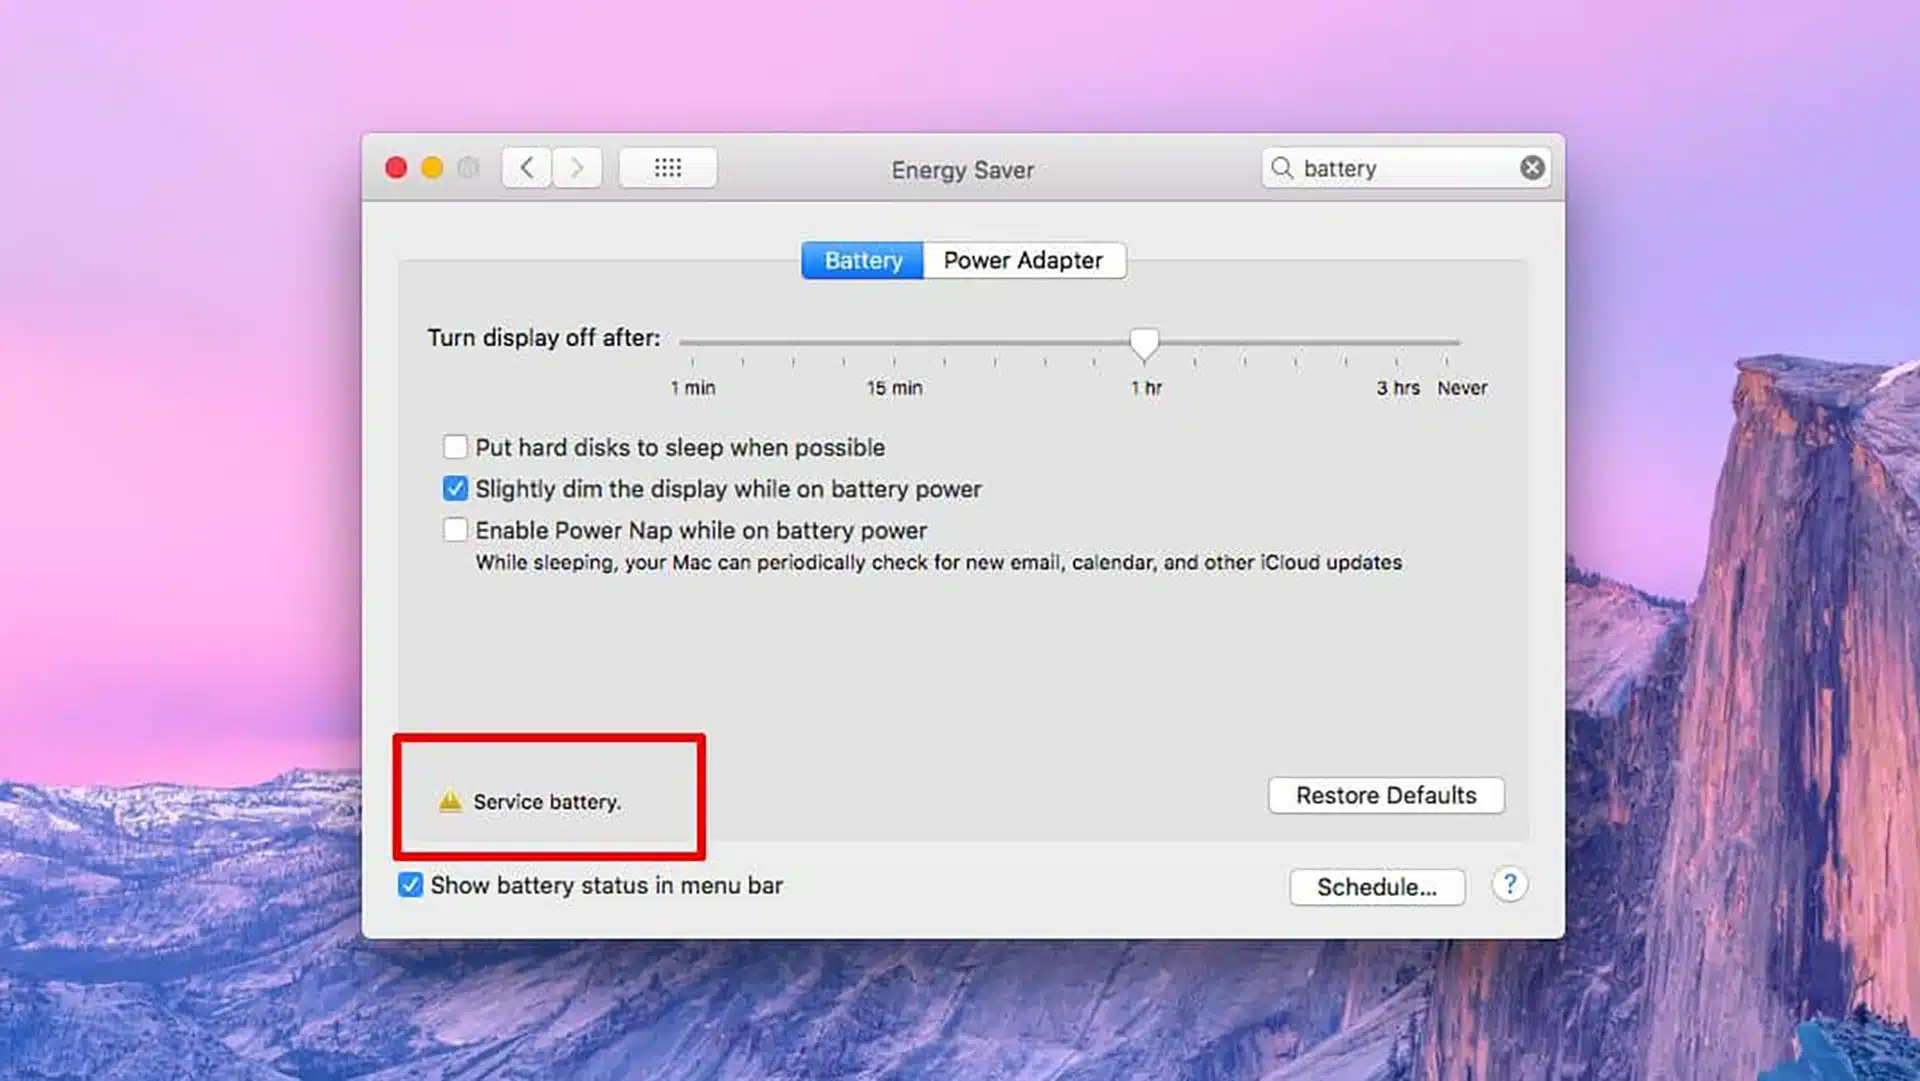Toggle Show battery status in menu bar

pyautogui.click(x=410, y=885)
